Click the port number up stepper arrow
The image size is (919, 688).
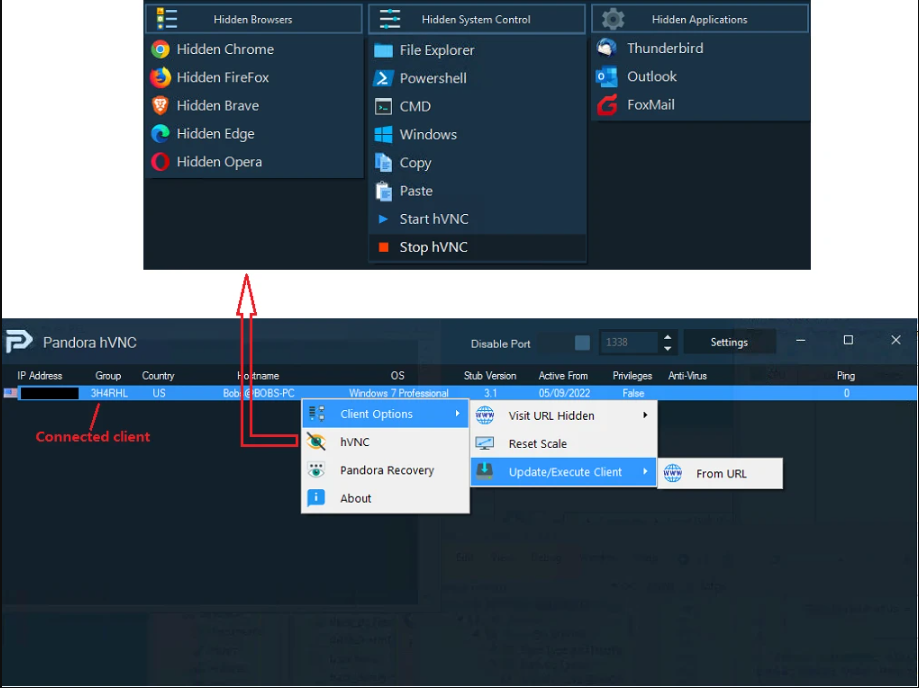(667, 337)
